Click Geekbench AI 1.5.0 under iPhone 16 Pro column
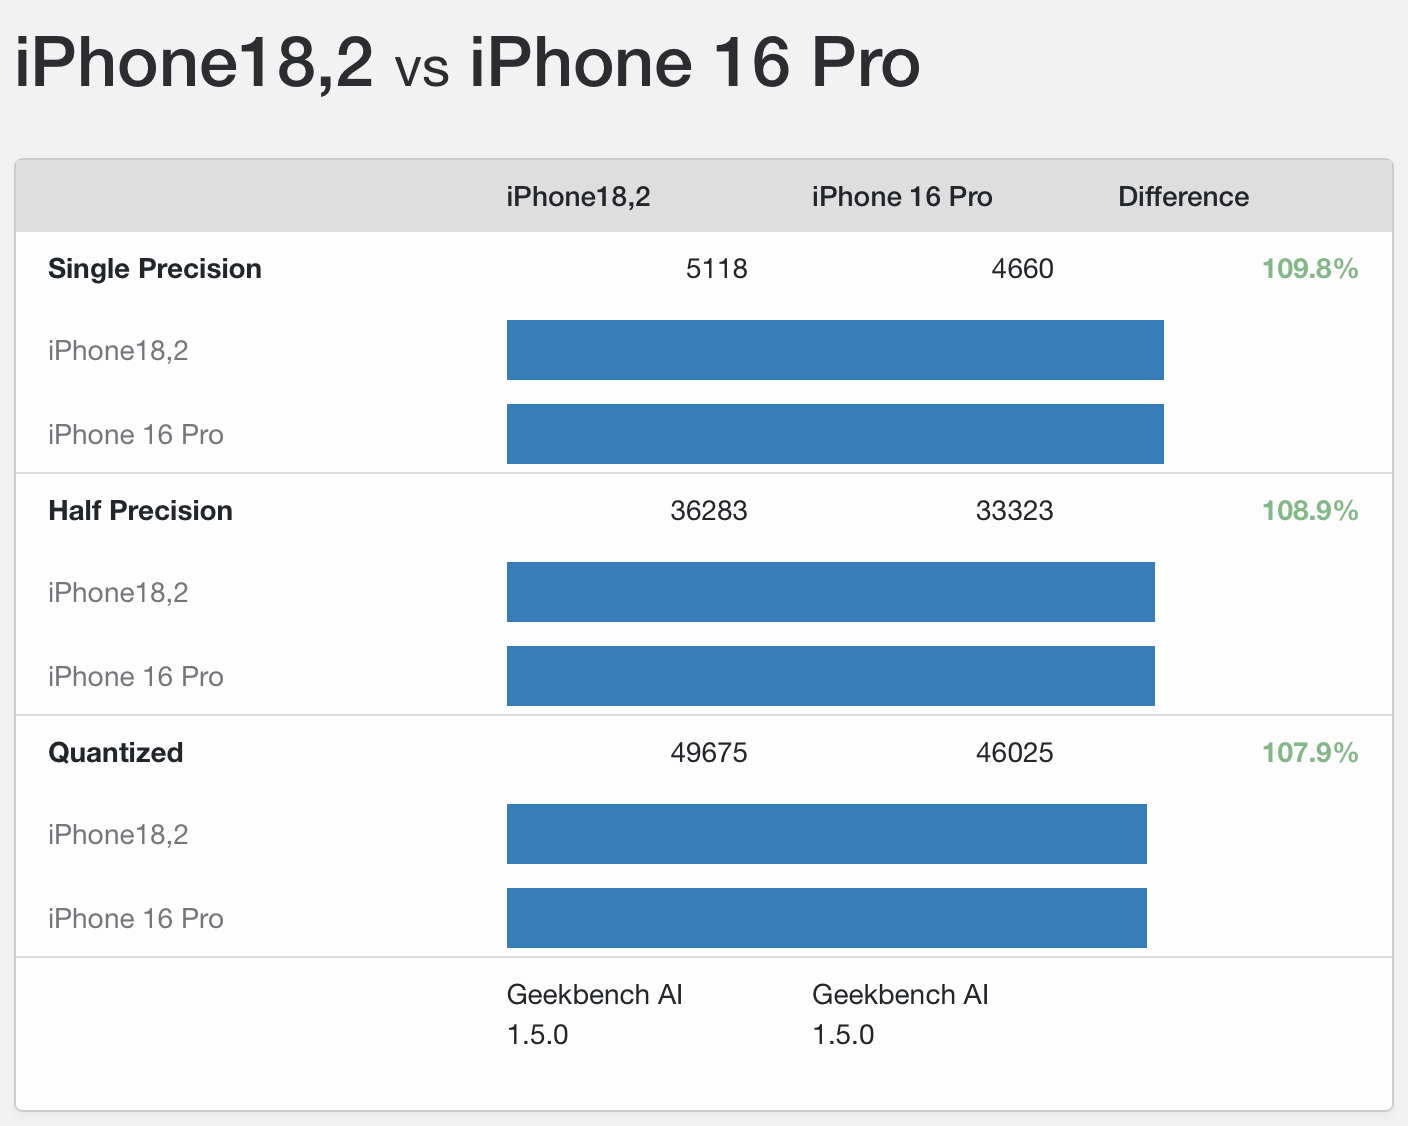This screenshot has width=1408, height=1126. click(x=900, y=1014)
